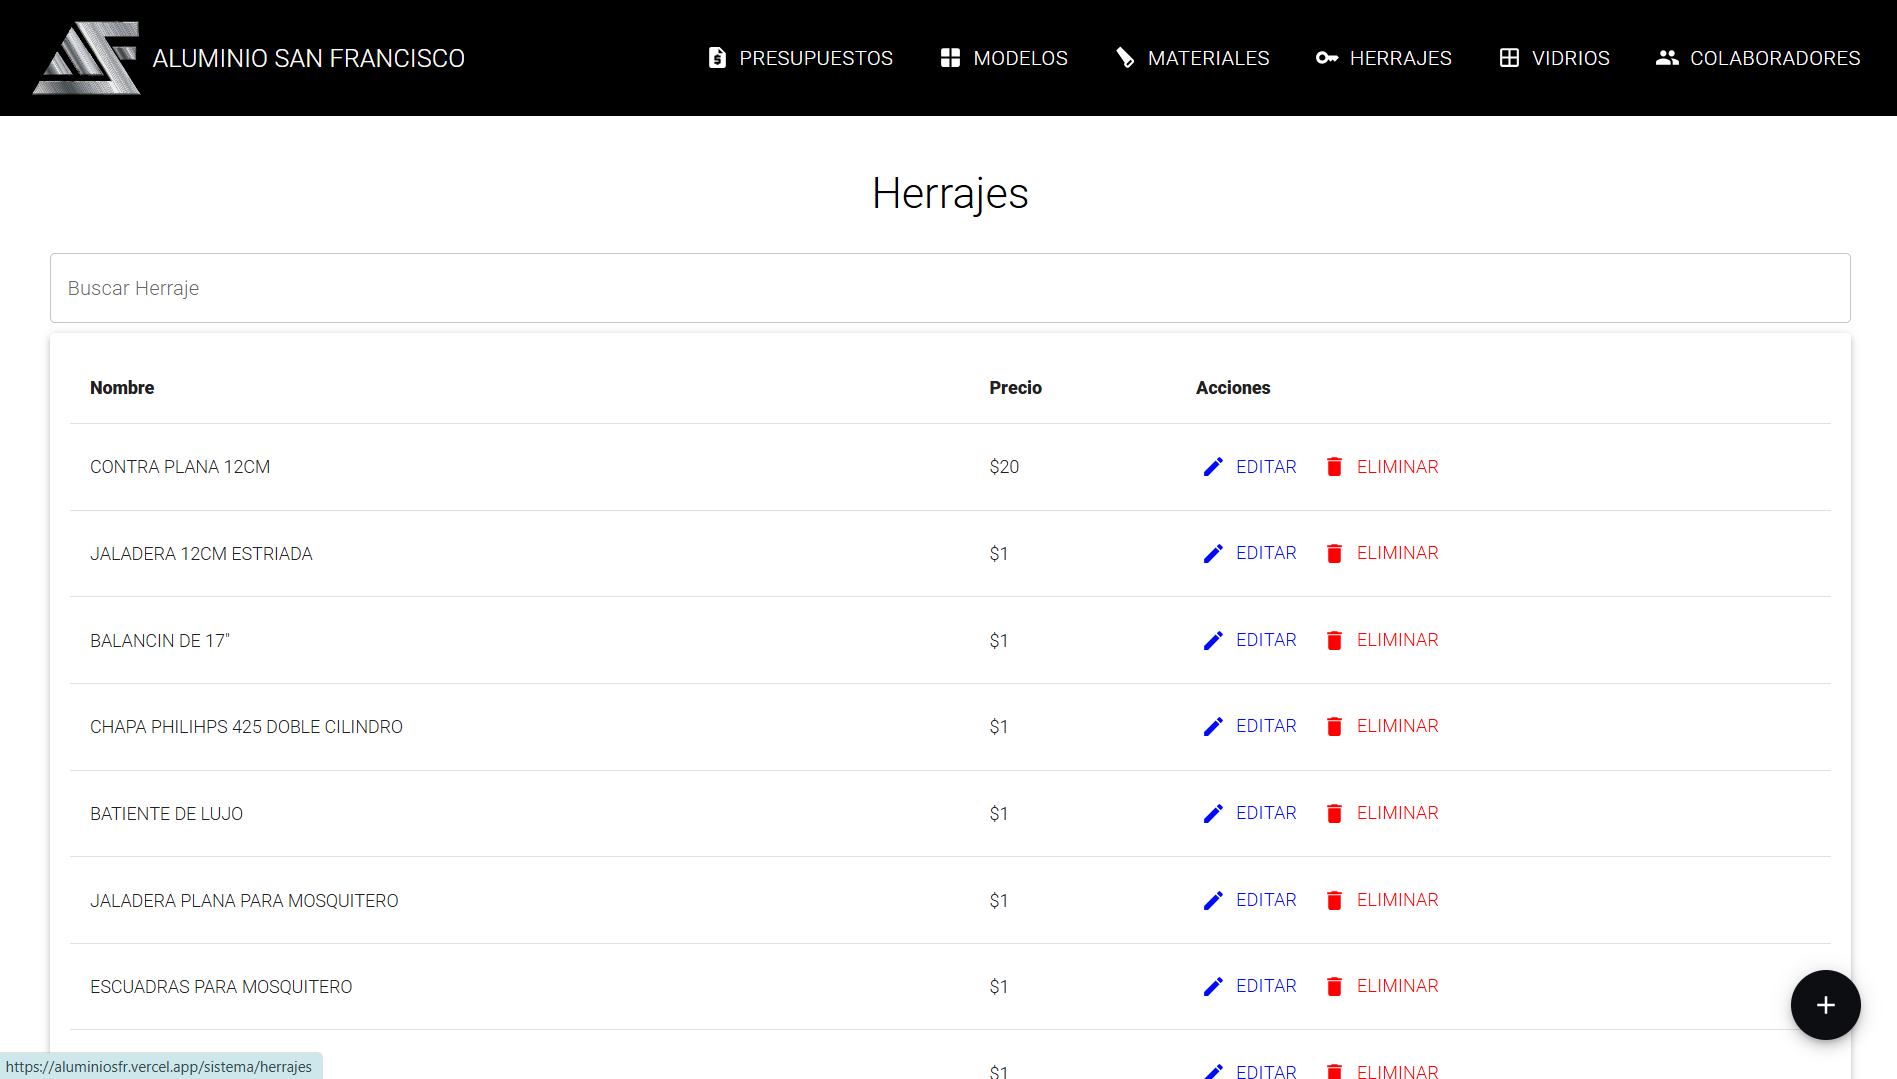The height and width of the screenshot is (1079, 1897).
Task: Click pencil icon for BATIENTE DE LUJO
Action: pyautogui.click(x=1213, y=814)
